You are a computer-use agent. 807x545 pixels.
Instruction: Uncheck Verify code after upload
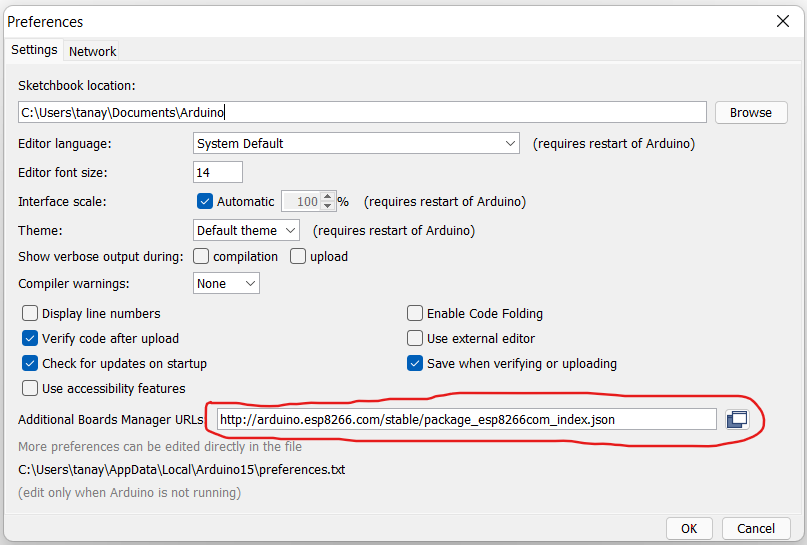click(x=30, y=338)
